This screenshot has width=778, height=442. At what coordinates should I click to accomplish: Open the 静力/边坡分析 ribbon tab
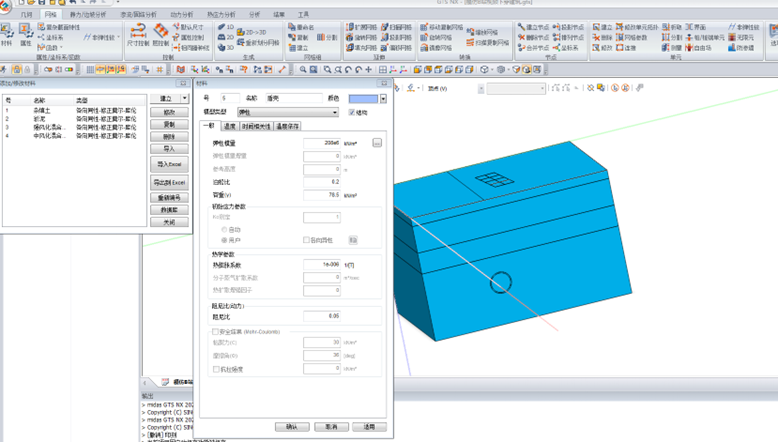(88, 14)
